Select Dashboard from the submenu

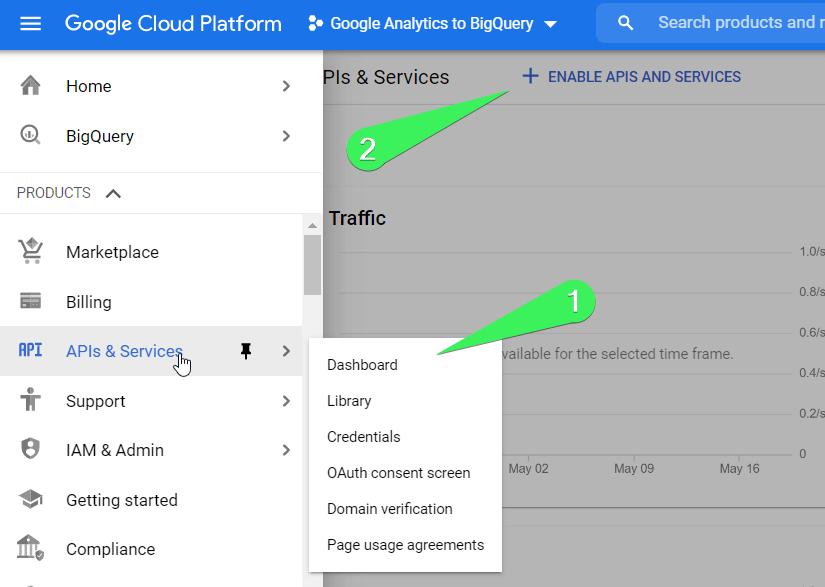pos(362,365)
